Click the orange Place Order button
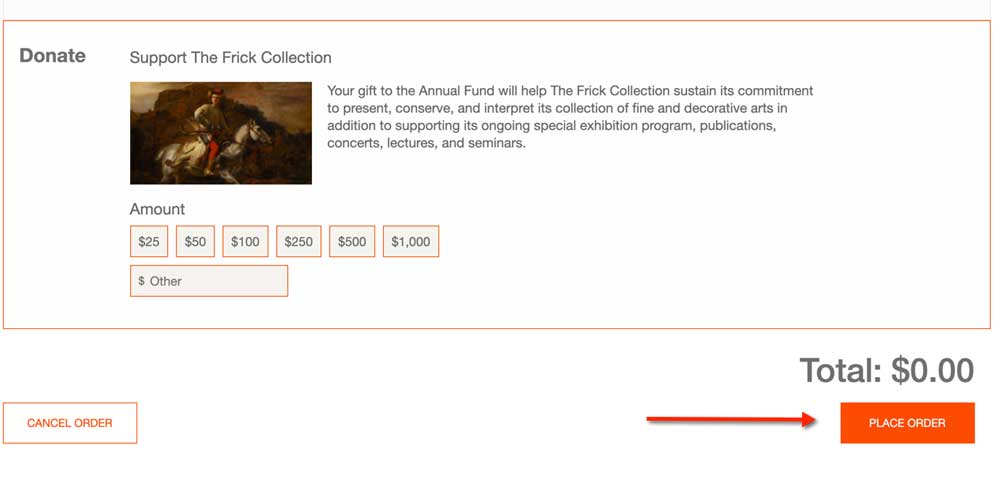The image size is (1000, 482). click(907, 423)
